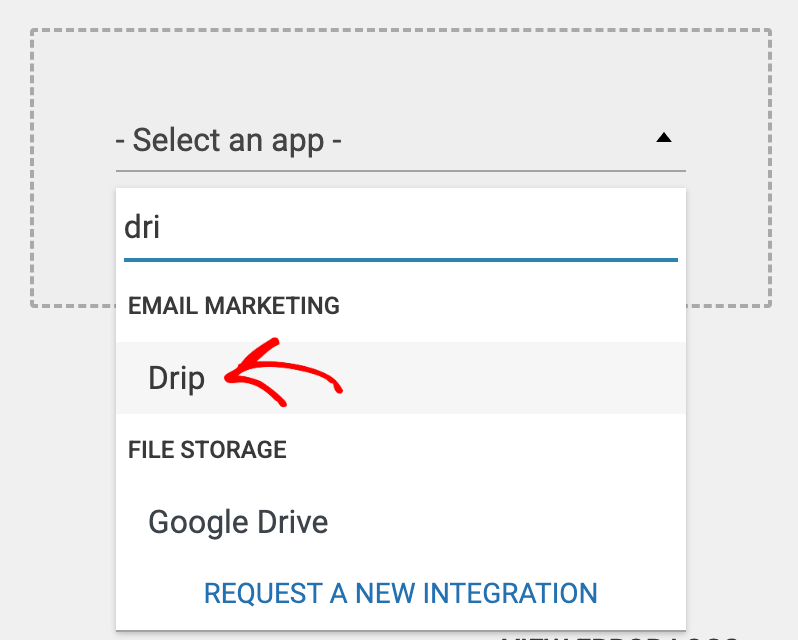Viewport: 798px width, 640px height.
Task: Click the FILE STORAGE category heading
Action: point(207,450)
